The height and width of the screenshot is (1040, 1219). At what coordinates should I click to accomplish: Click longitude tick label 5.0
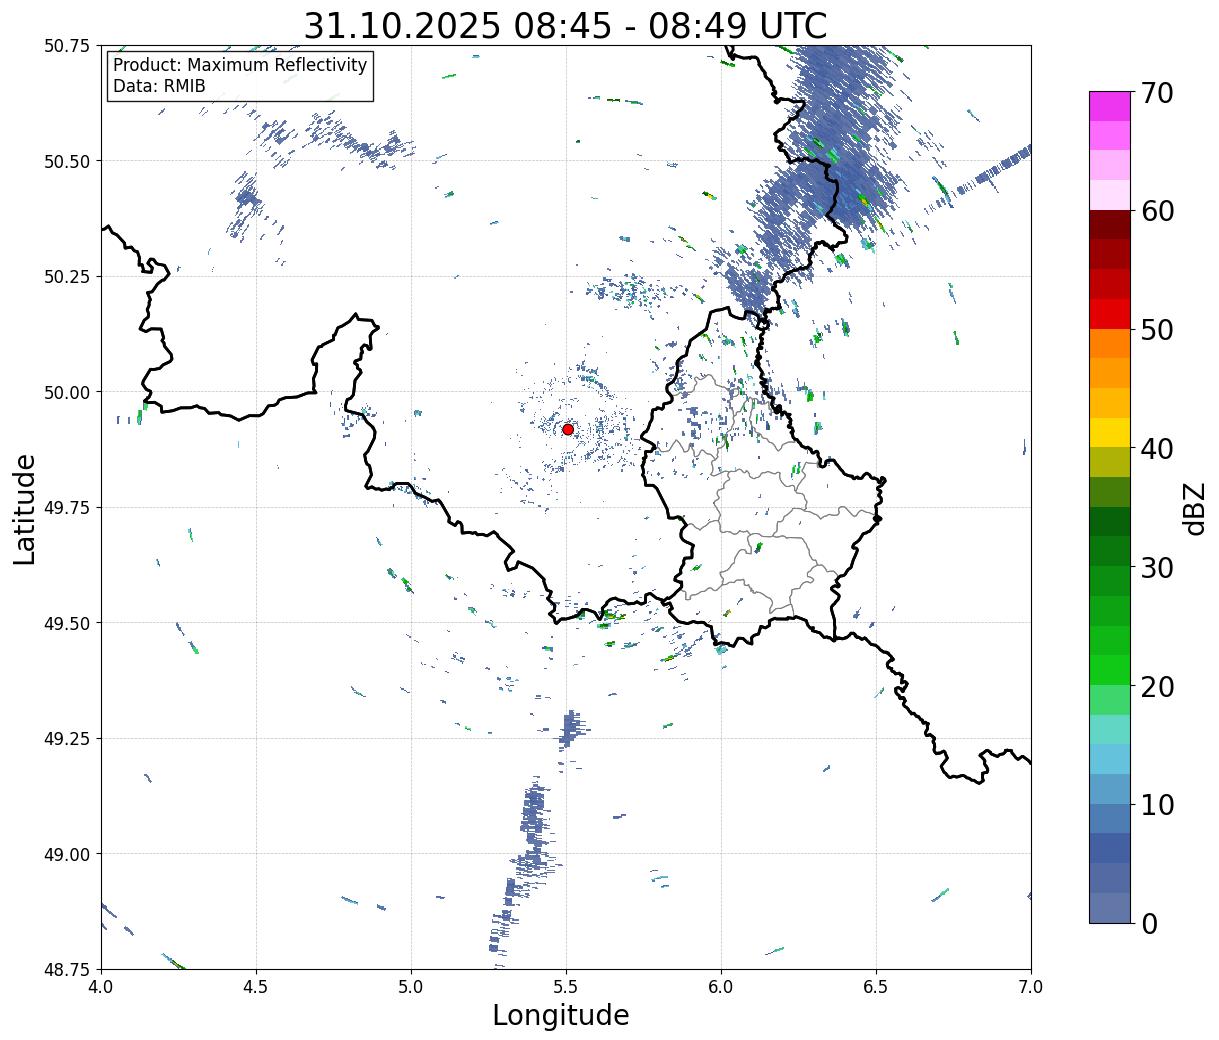411,987
